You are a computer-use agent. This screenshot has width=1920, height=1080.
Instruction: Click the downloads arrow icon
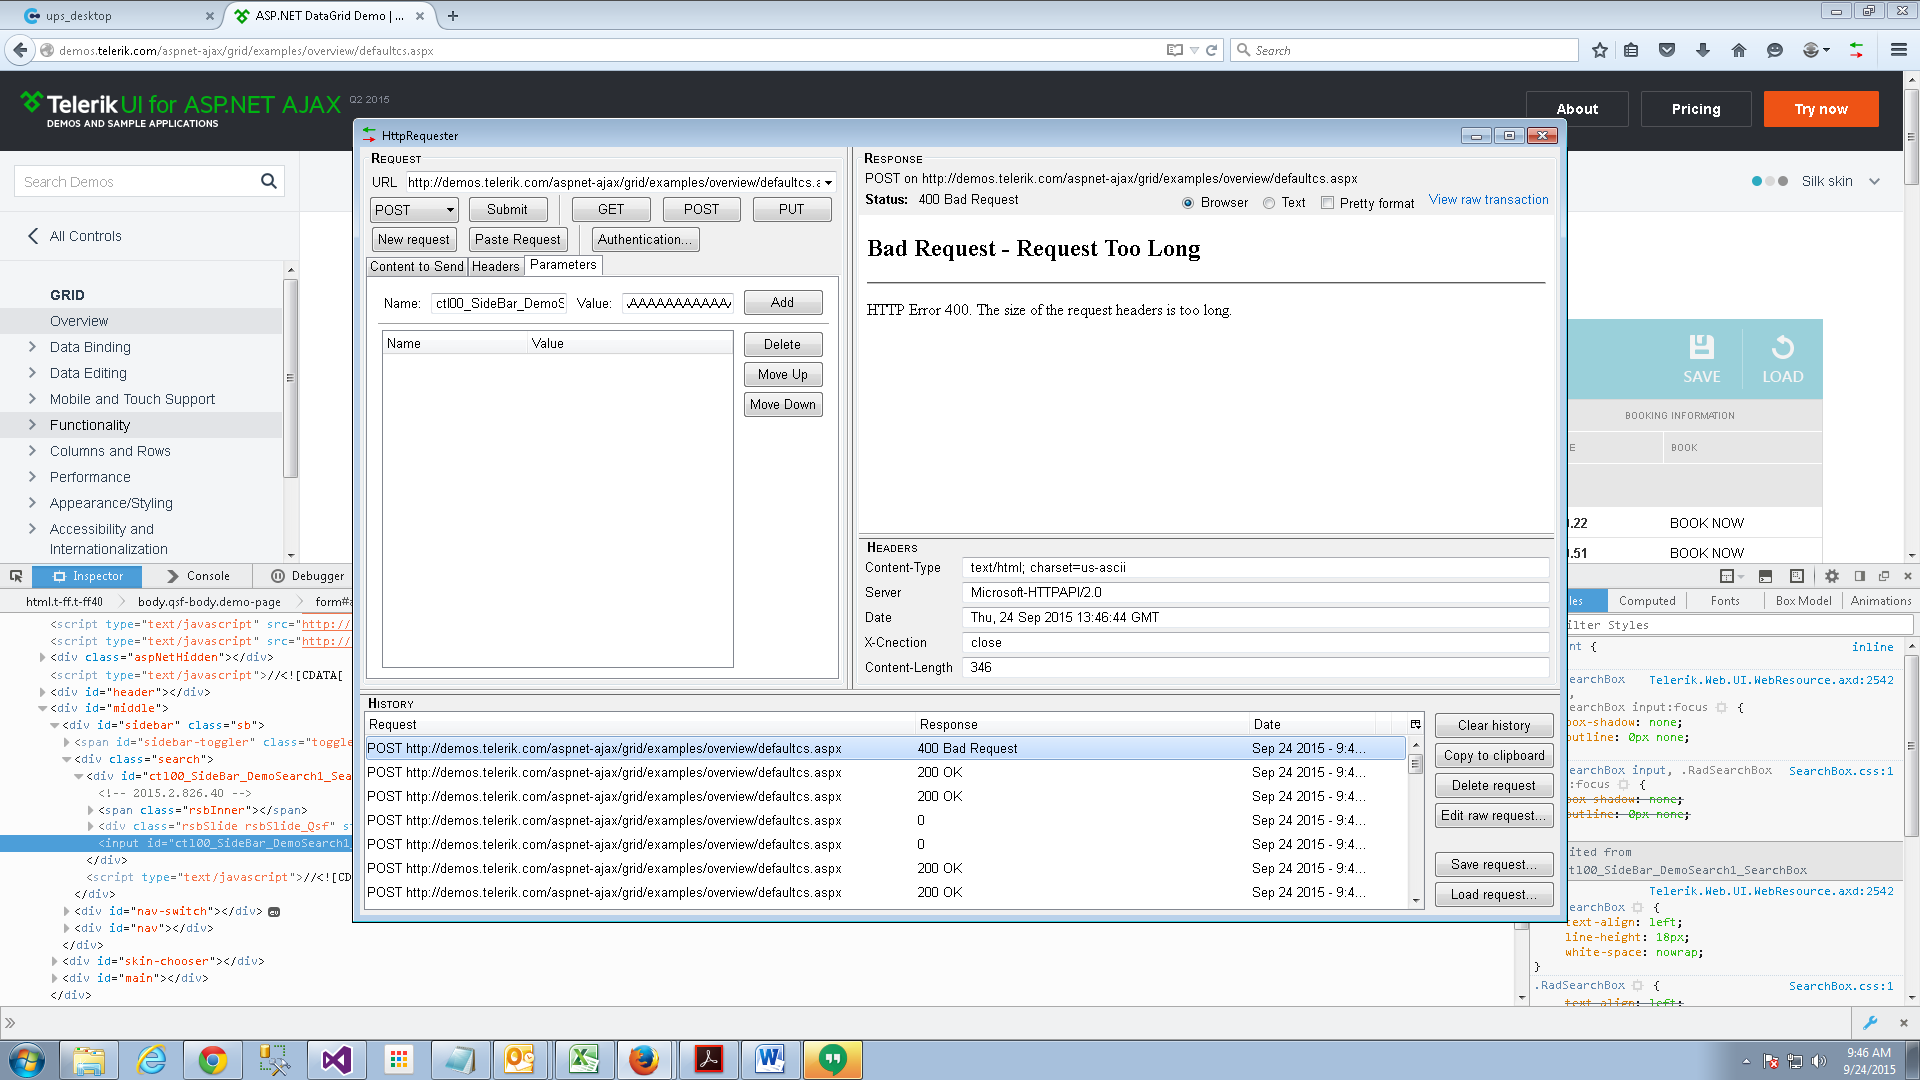click(x=1703, y=50)
